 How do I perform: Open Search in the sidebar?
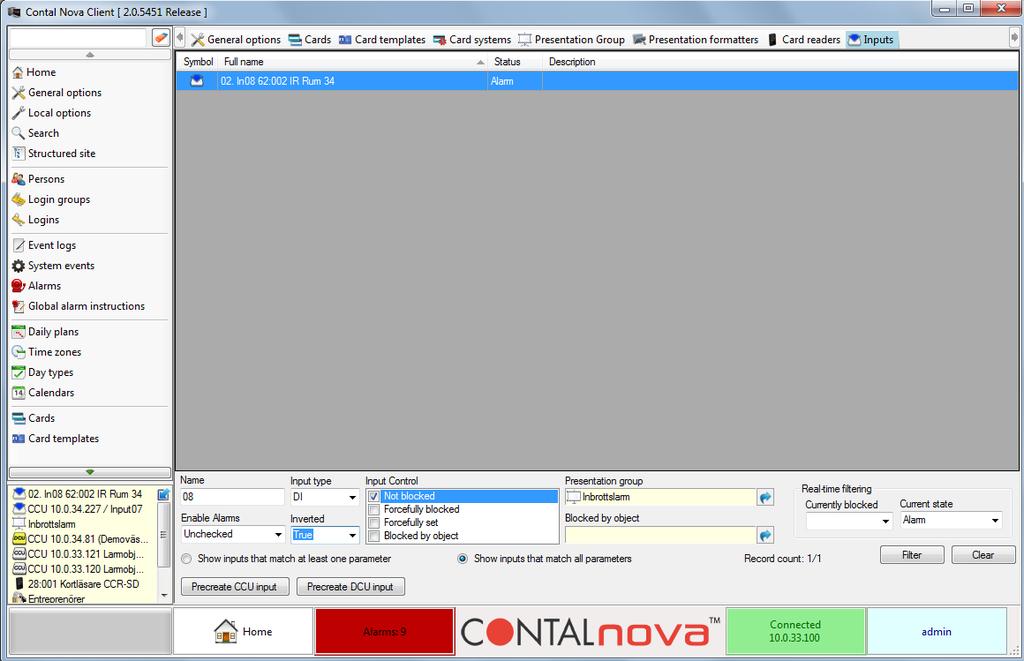(36, 133)
